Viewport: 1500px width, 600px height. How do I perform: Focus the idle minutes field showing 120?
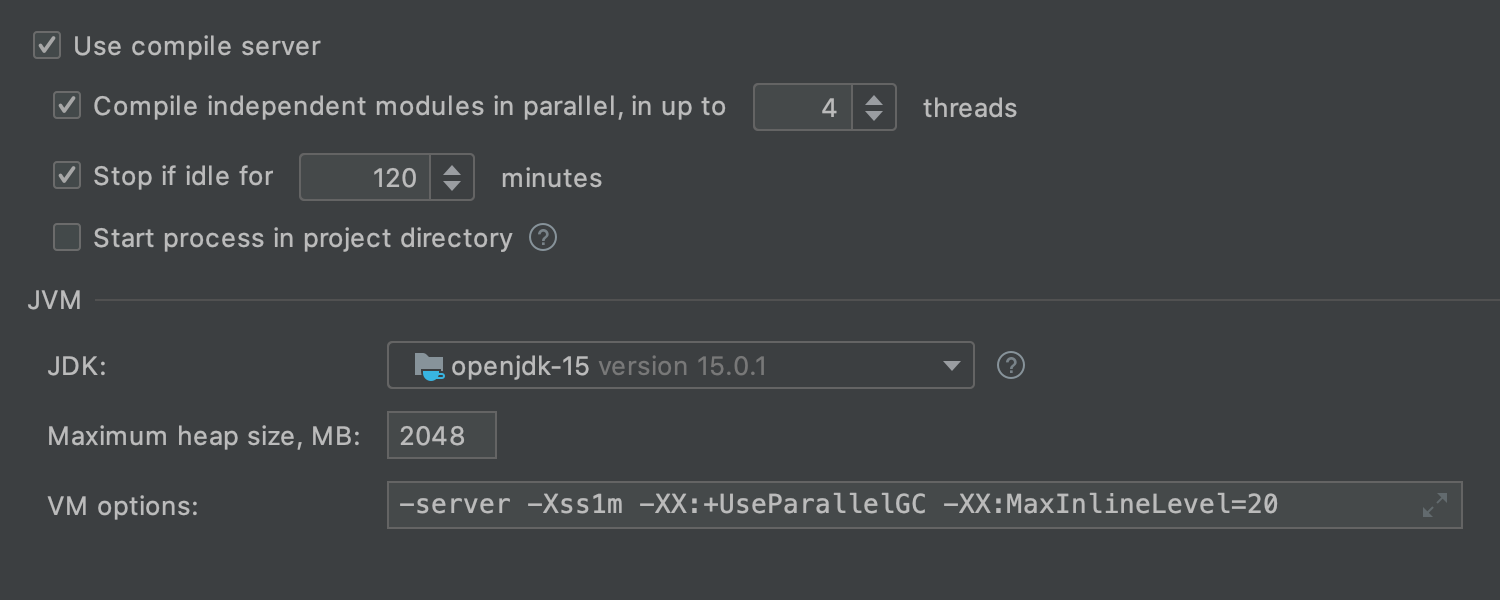click(x=365, y=177)
